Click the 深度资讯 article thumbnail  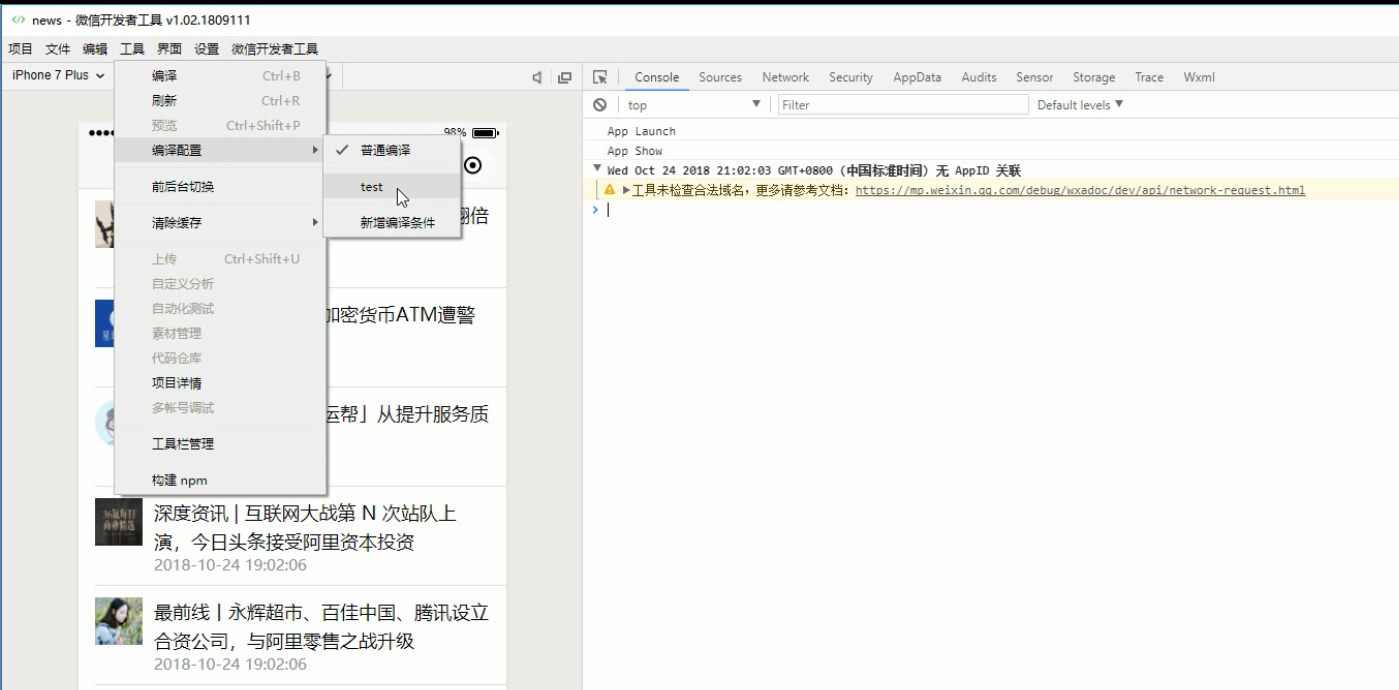point(119,522)
